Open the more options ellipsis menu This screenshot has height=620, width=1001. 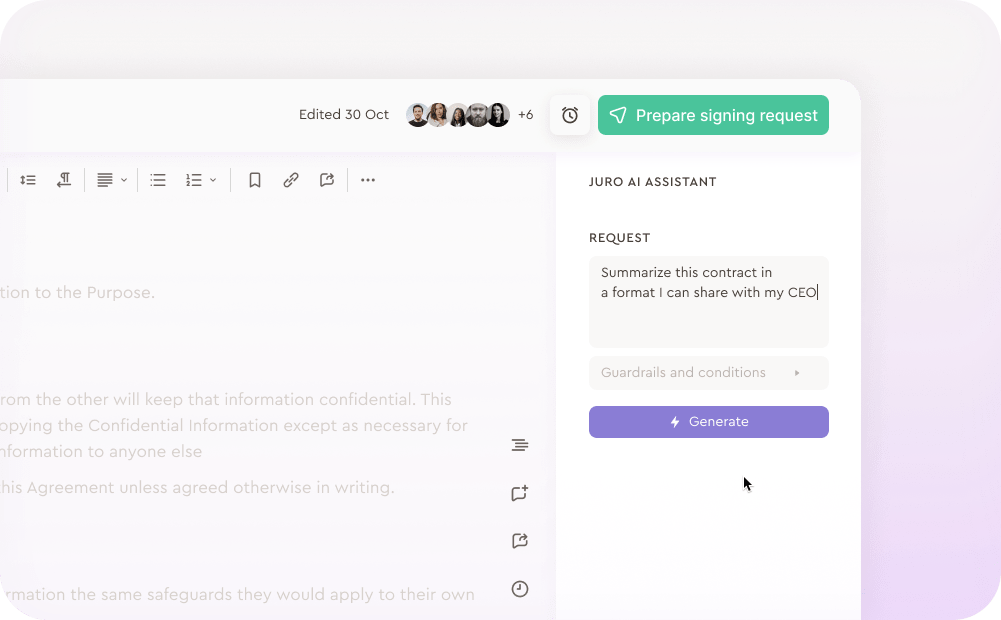(368, 180)
